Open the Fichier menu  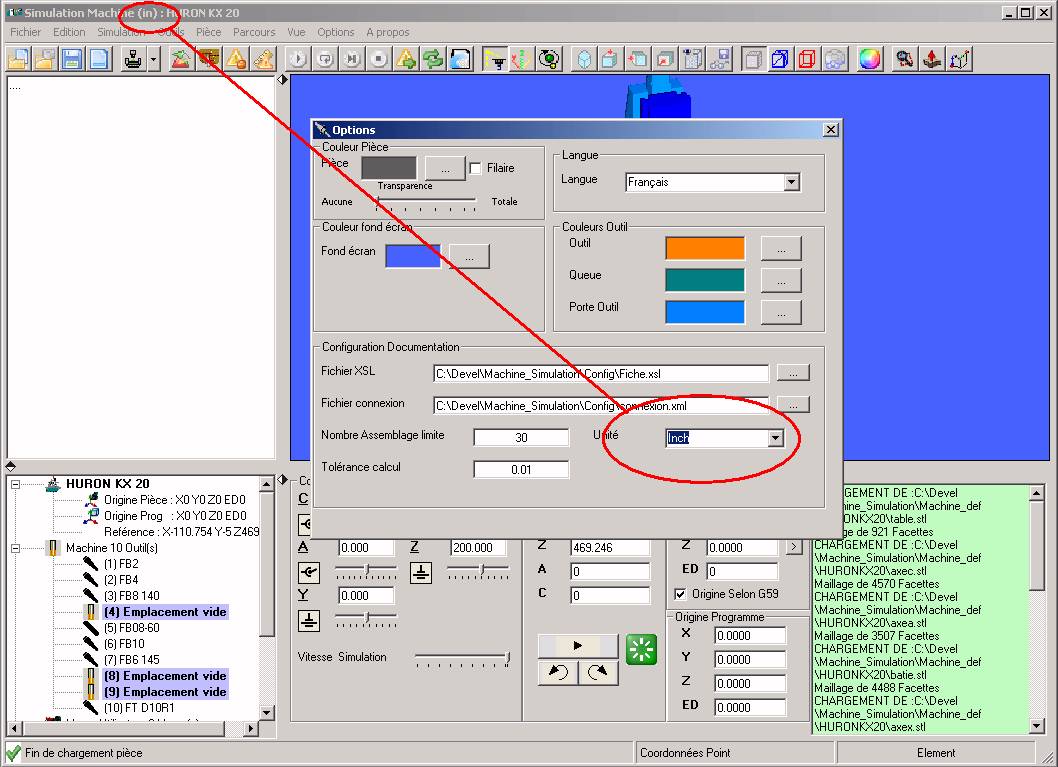pyautogui.click(x=26, y=32)
